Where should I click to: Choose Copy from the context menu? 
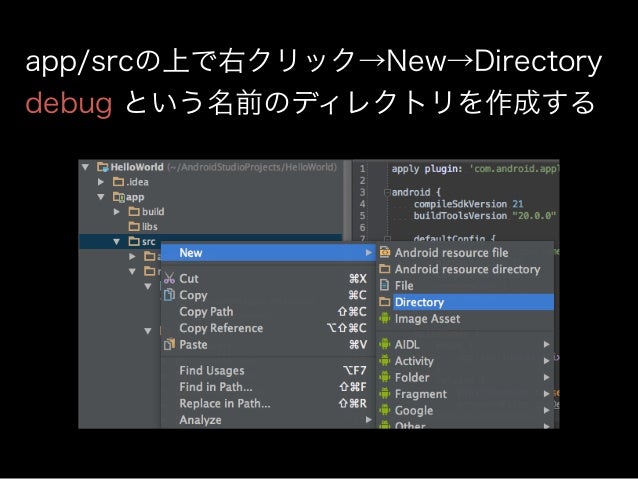(x=269, y=295)
